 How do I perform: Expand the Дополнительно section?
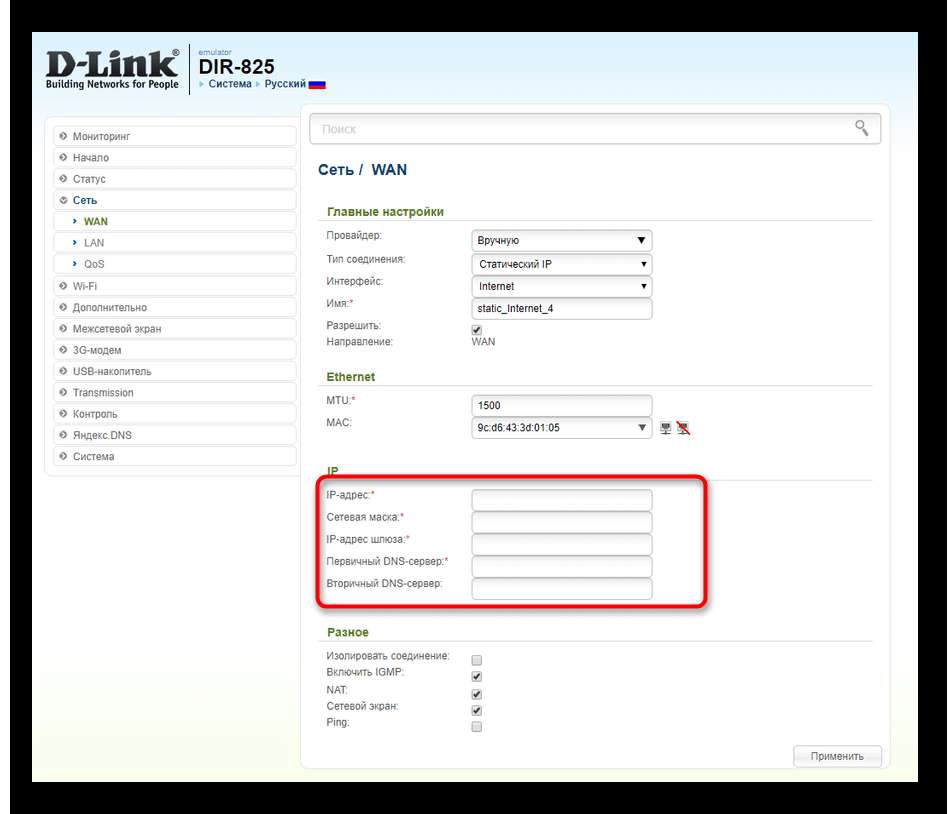174,307
